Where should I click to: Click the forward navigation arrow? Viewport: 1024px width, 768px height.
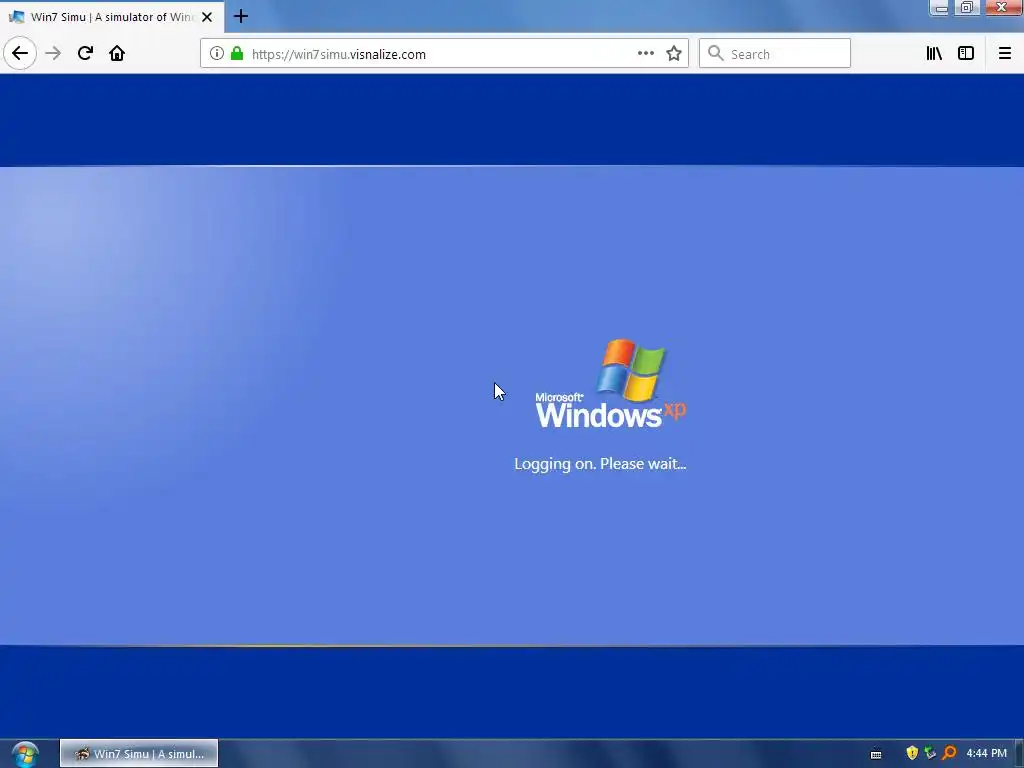pos(53,53)
